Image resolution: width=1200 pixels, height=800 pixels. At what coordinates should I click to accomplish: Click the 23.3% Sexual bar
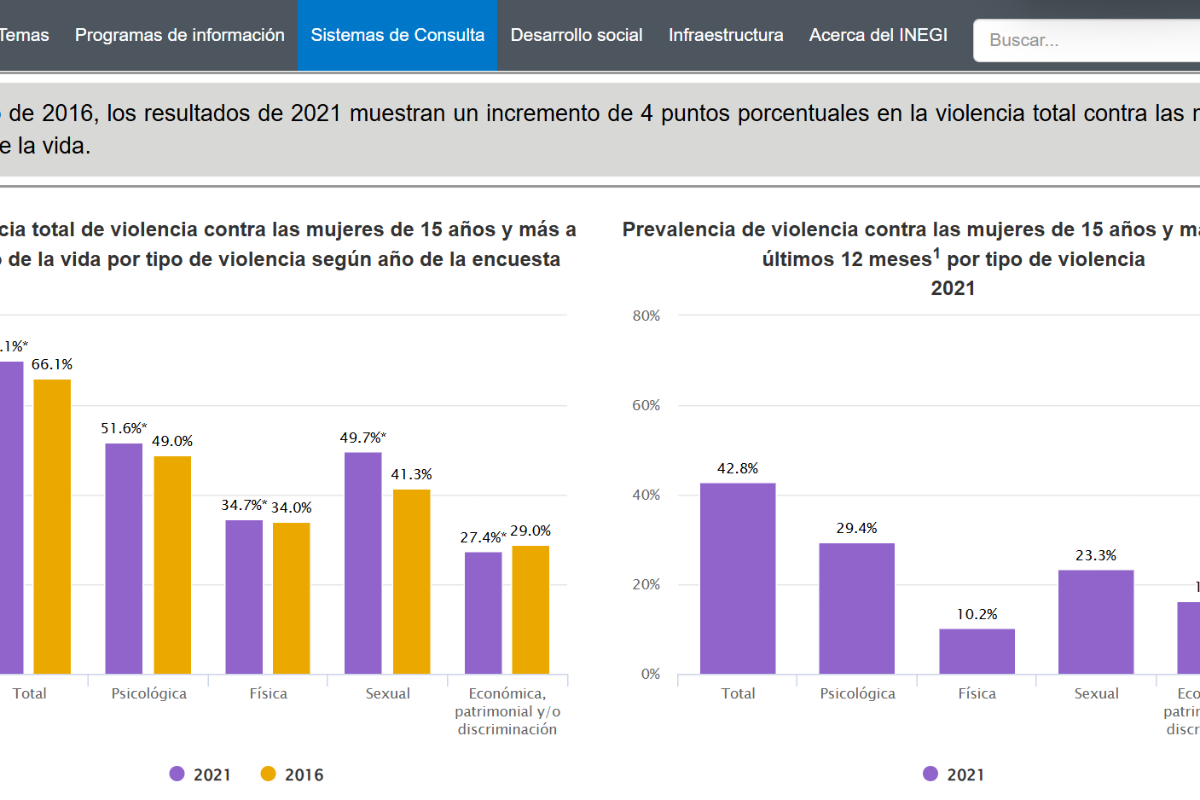point(1096,620)
